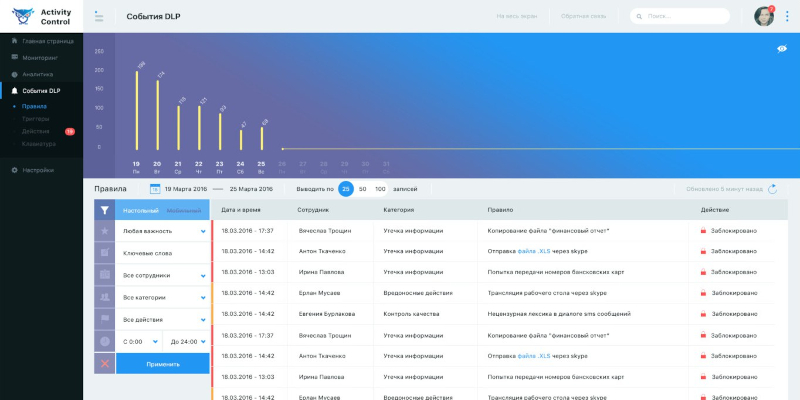Click the red X reset filter icon
This screenshot has height=400, width=800.
click(x=104, y=363)
